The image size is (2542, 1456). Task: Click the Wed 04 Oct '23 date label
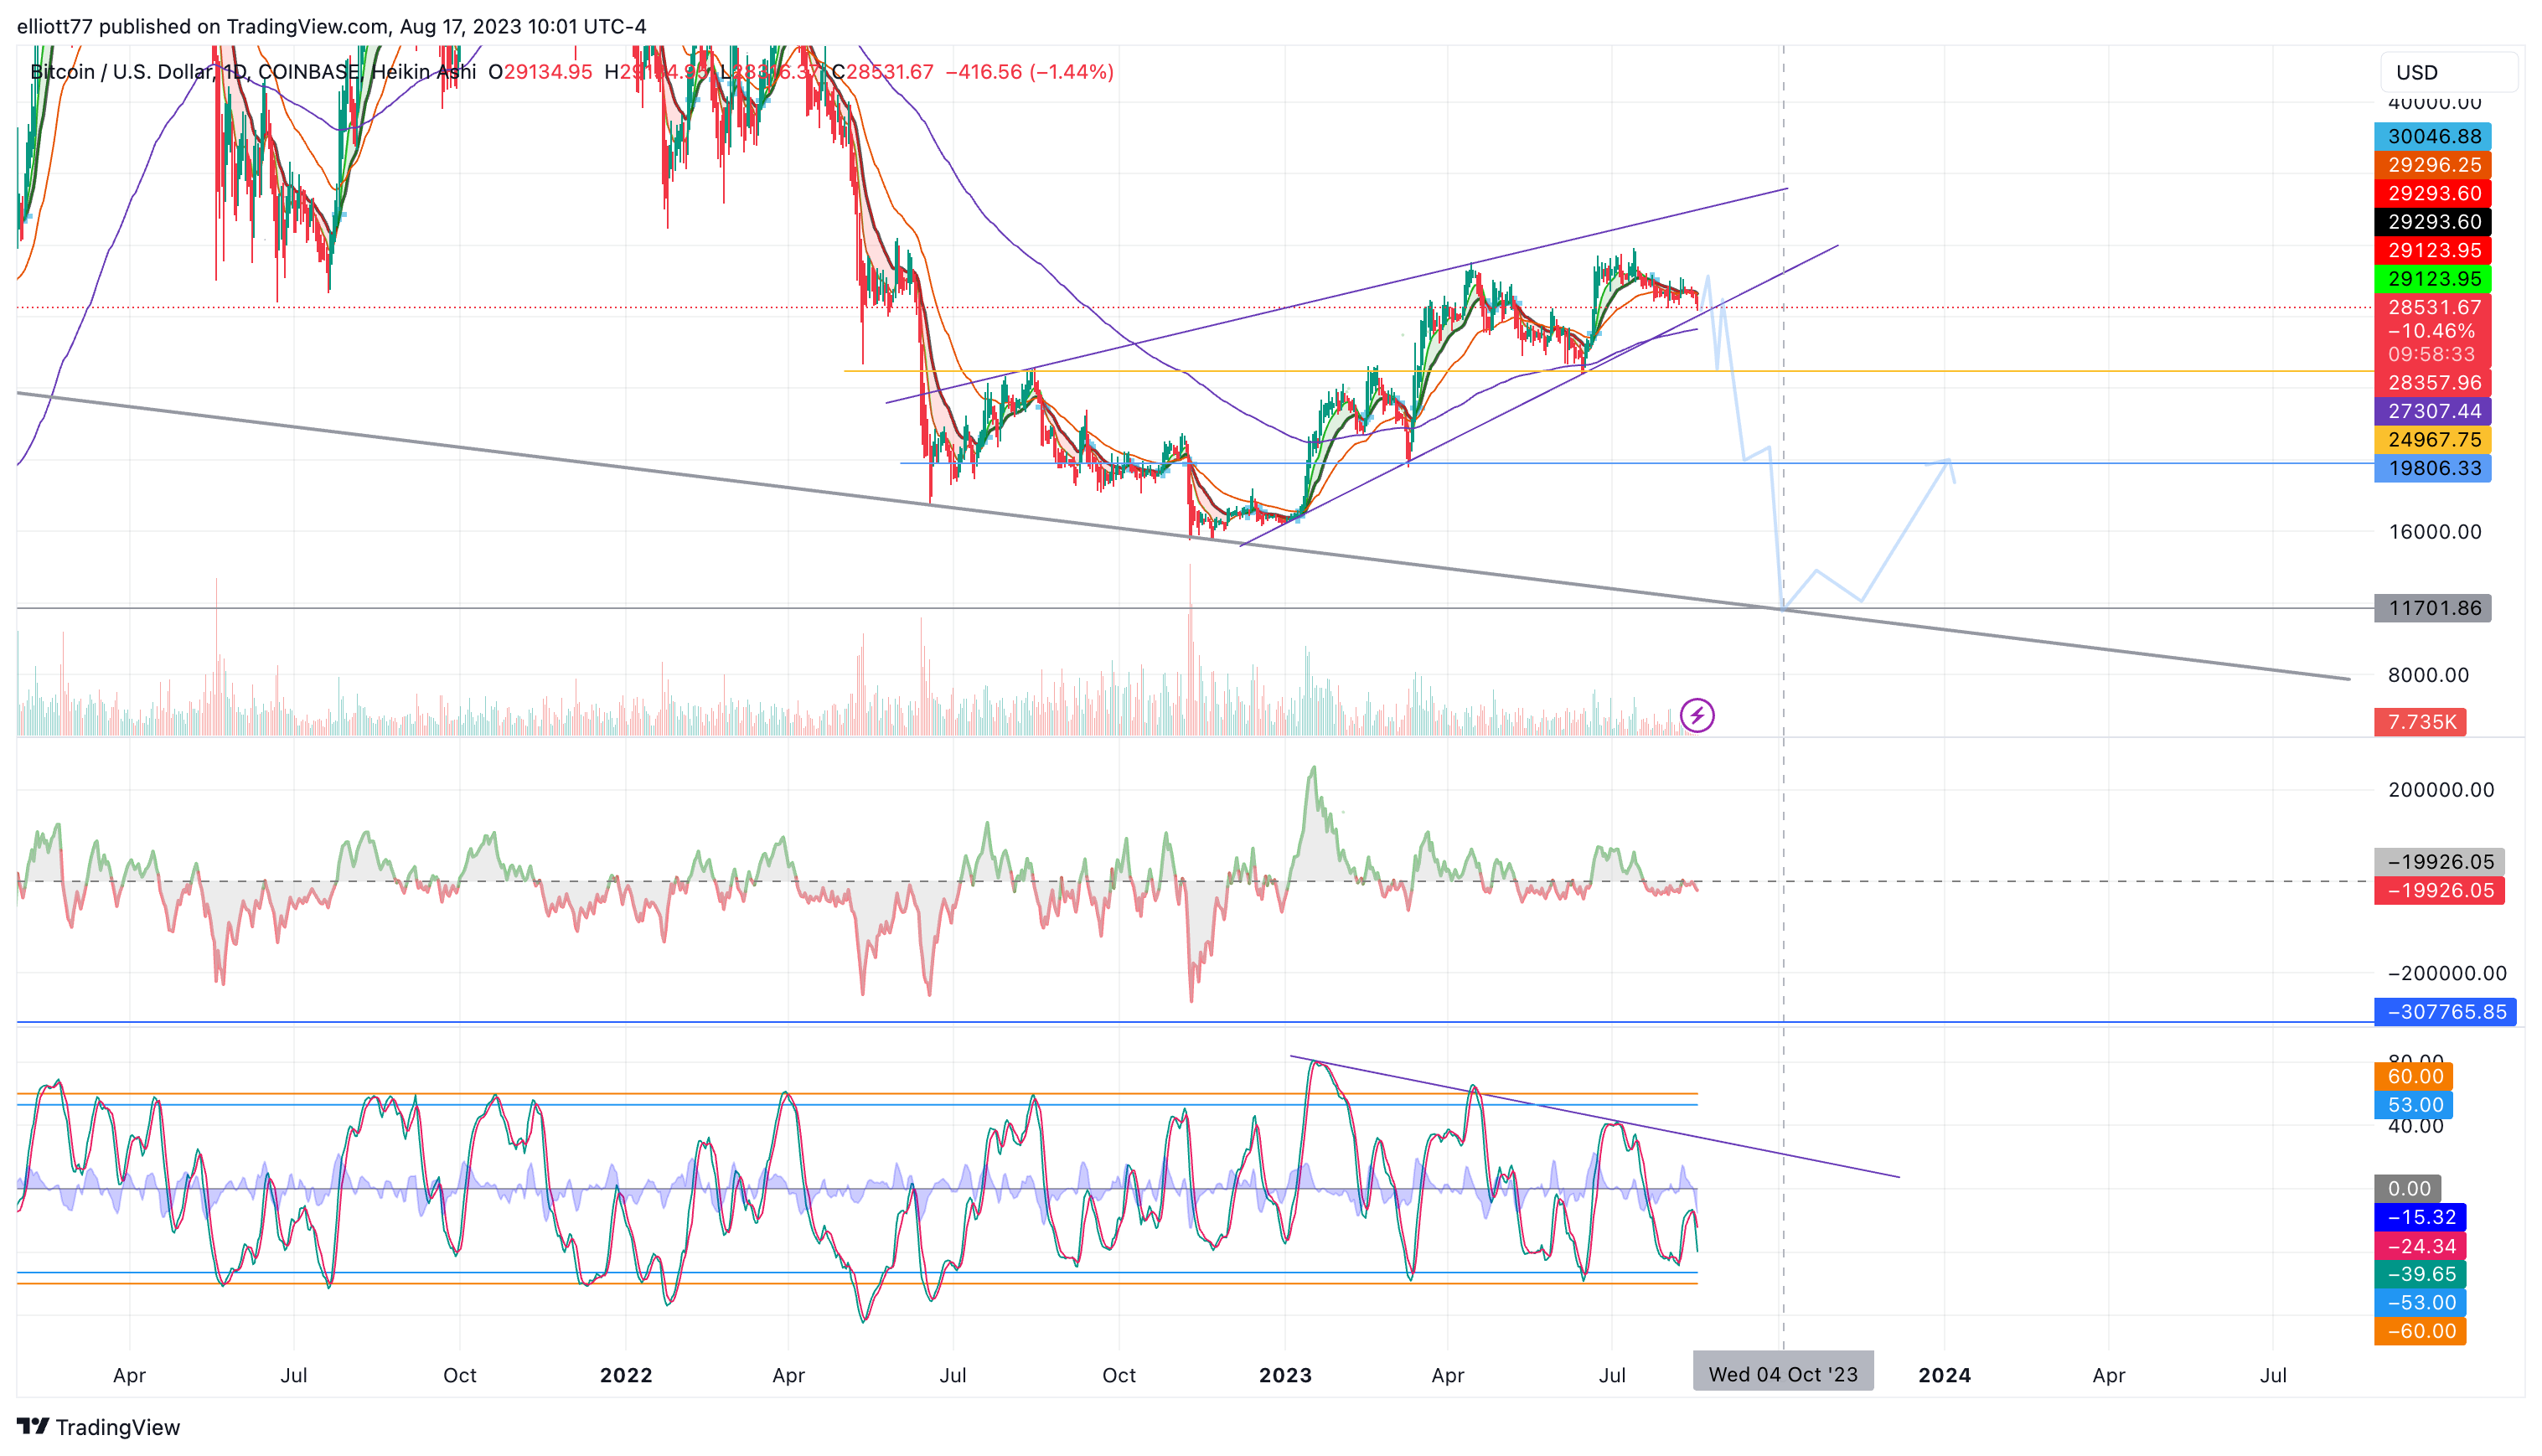tap(1783, 1373)
